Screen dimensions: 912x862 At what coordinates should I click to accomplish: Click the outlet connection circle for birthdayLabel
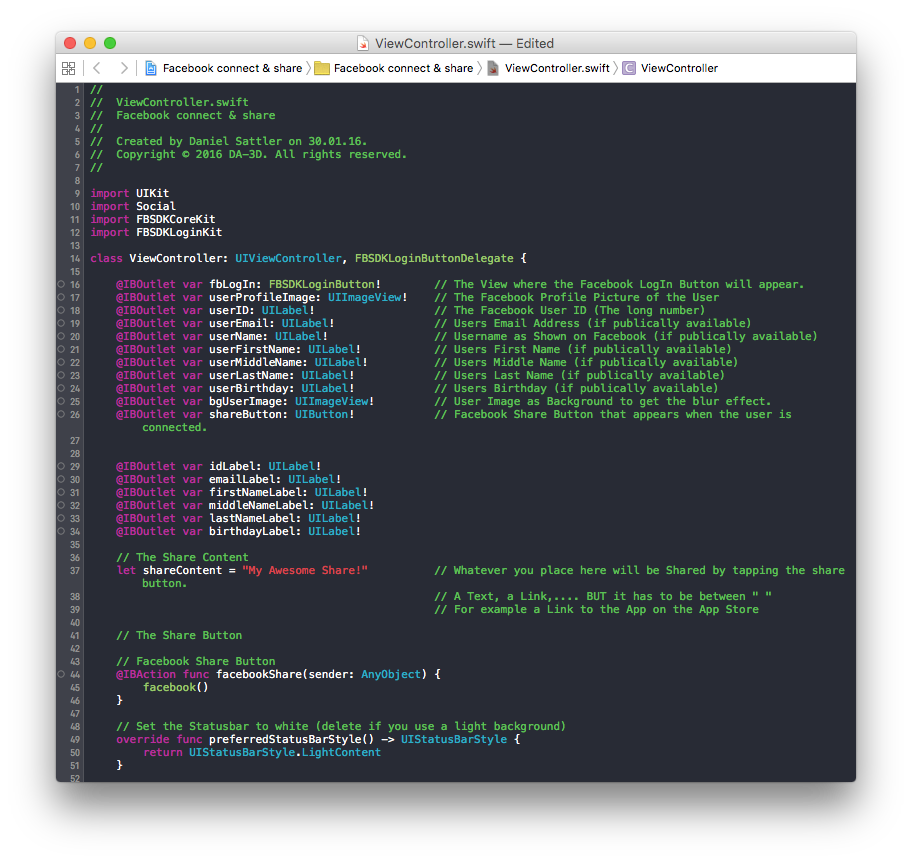61,531
